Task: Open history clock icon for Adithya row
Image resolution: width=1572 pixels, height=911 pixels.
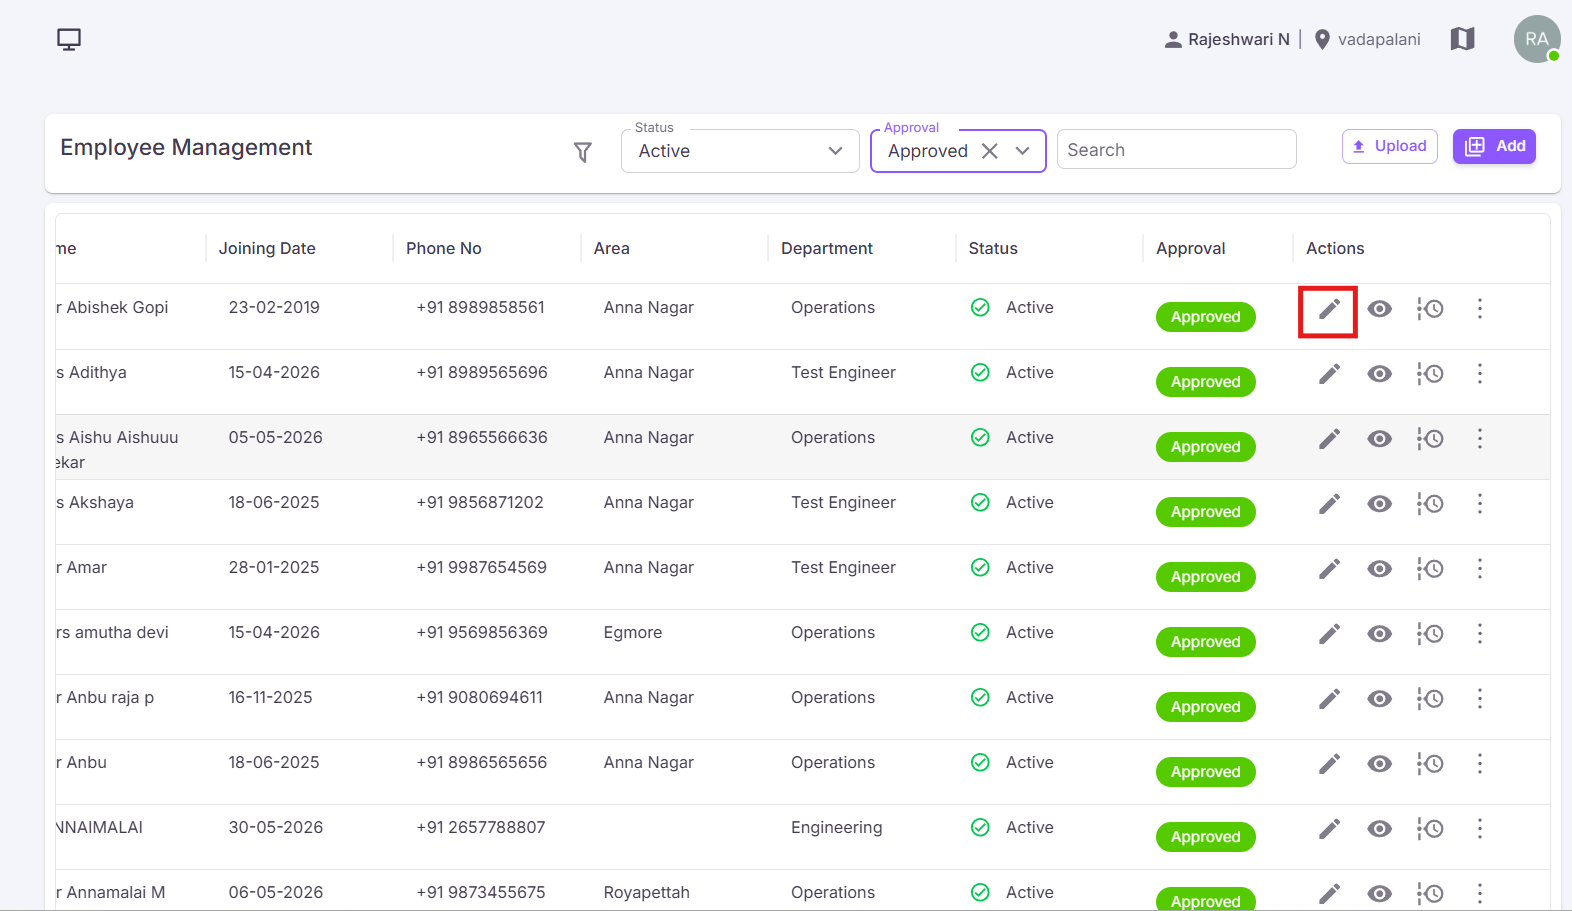Action: point(1430,374)
